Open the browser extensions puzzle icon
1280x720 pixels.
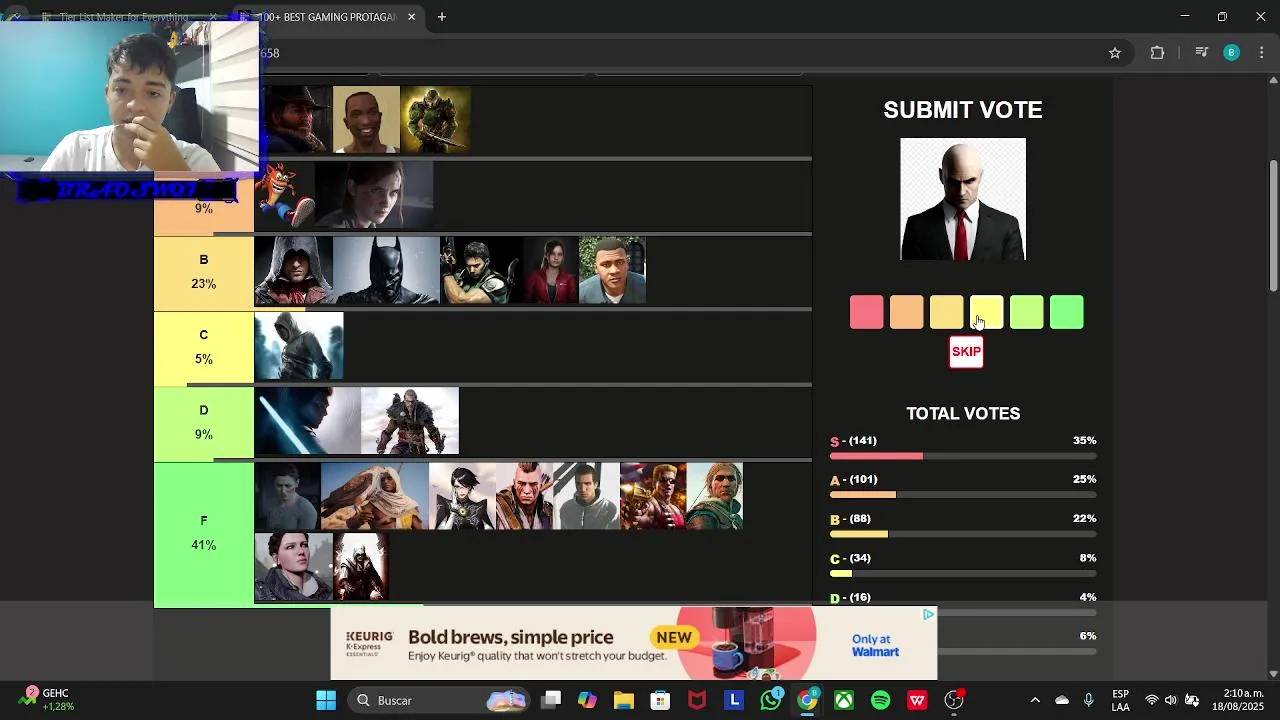[1157, 53]
